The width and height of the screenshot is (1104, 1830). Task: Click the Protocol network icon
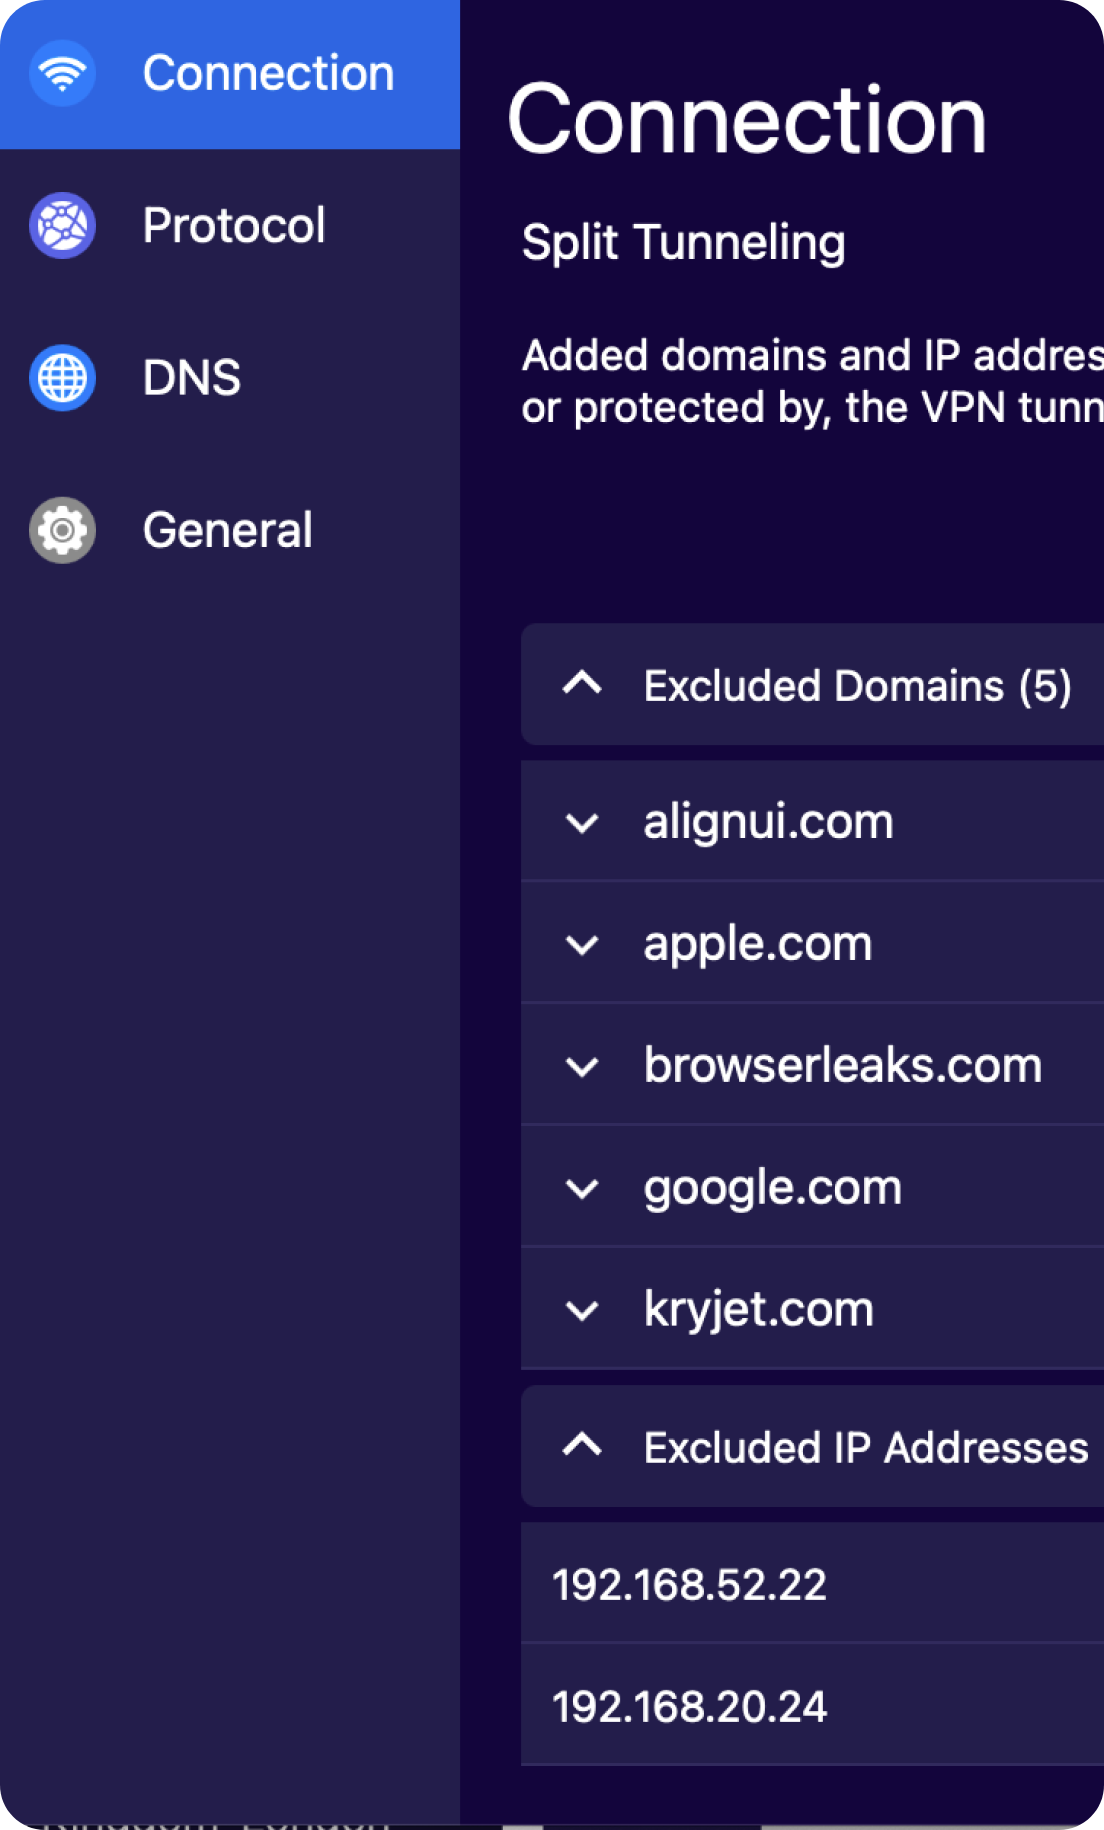[x=62, y=227]
